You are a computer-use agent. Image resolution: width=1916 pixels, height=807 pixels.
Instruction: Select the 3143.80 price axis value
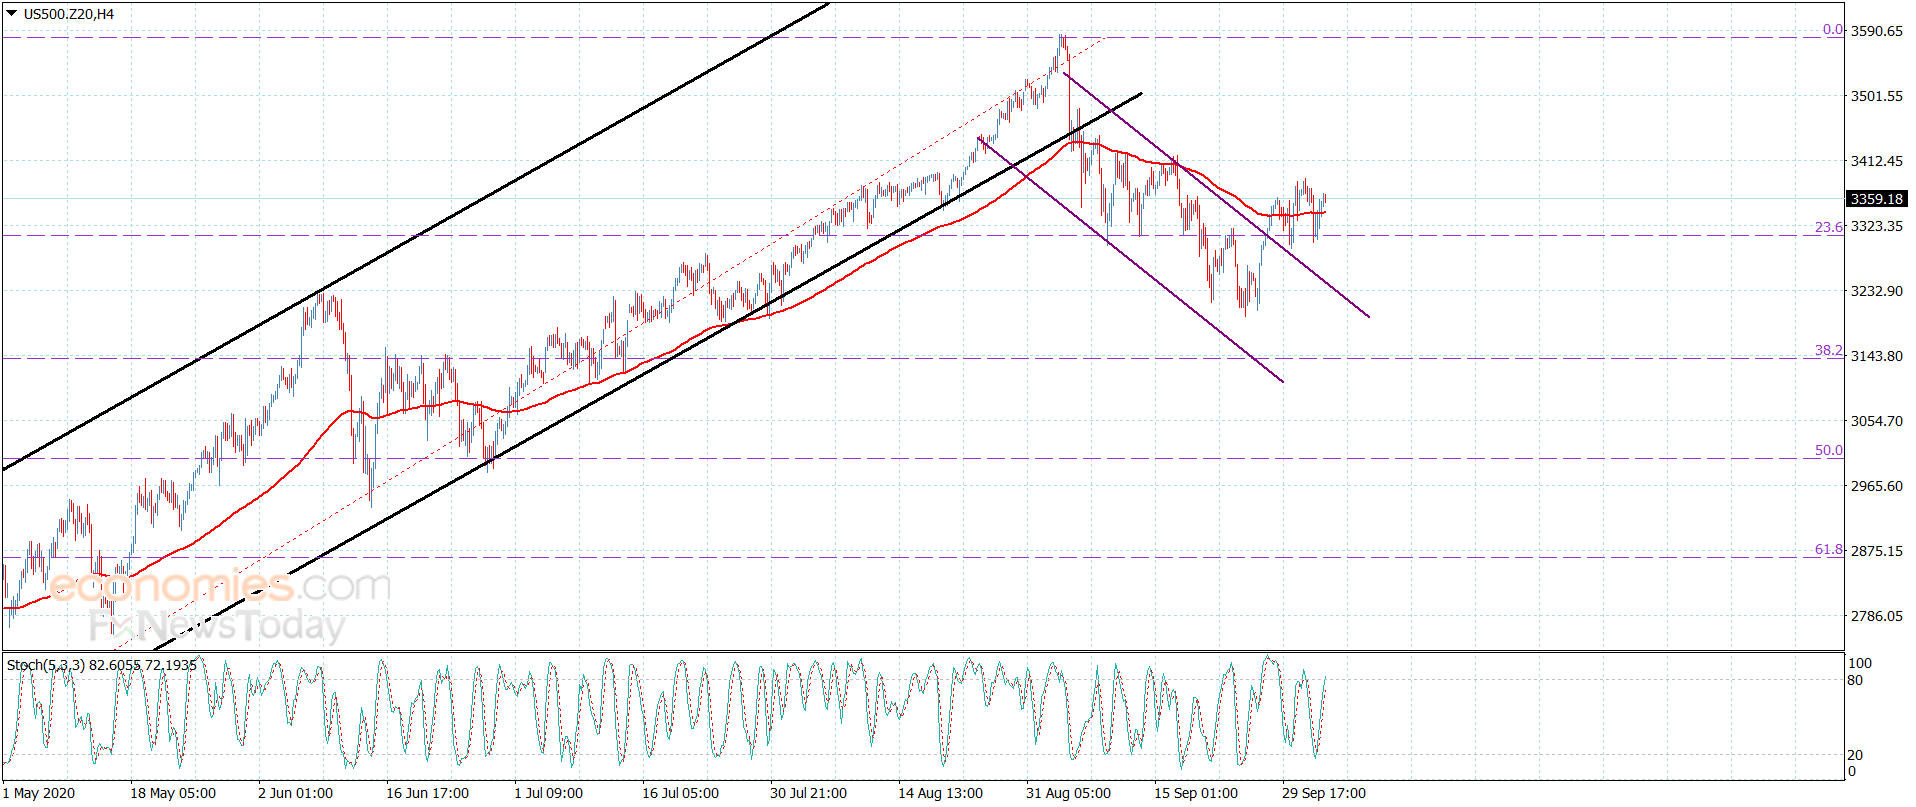click(x=1877, y=356)
